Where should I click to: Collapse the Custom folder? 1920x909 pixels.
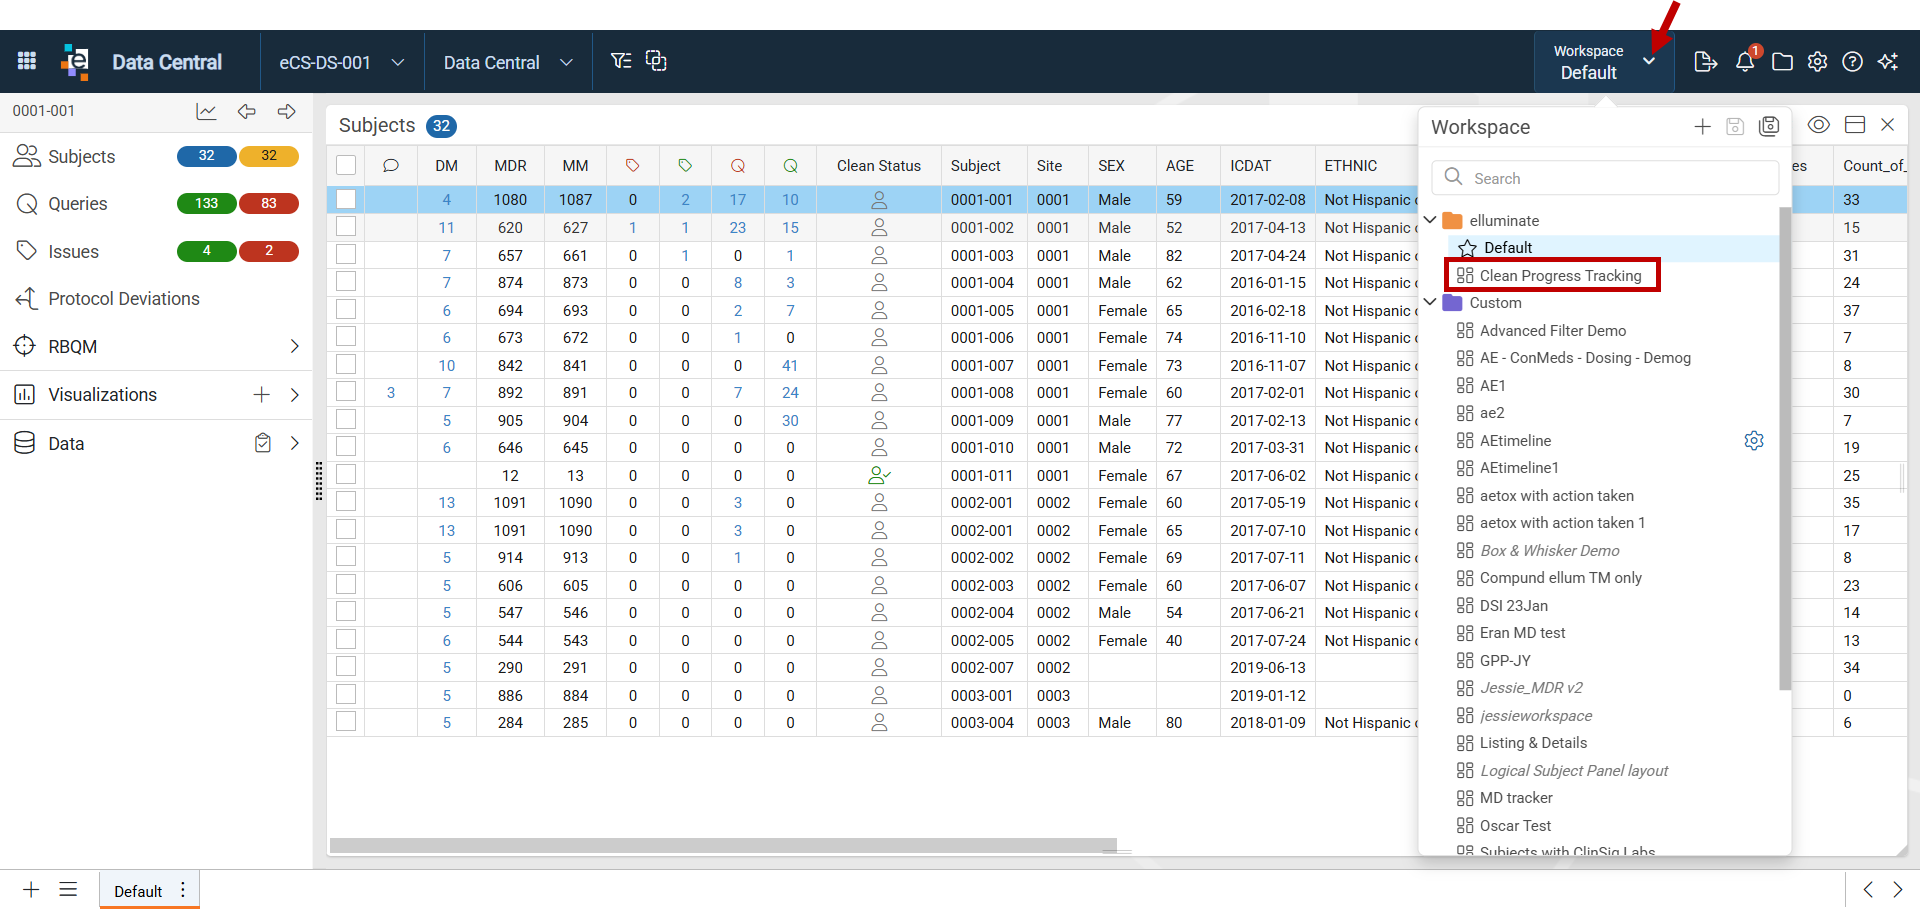coord(1430,302)
